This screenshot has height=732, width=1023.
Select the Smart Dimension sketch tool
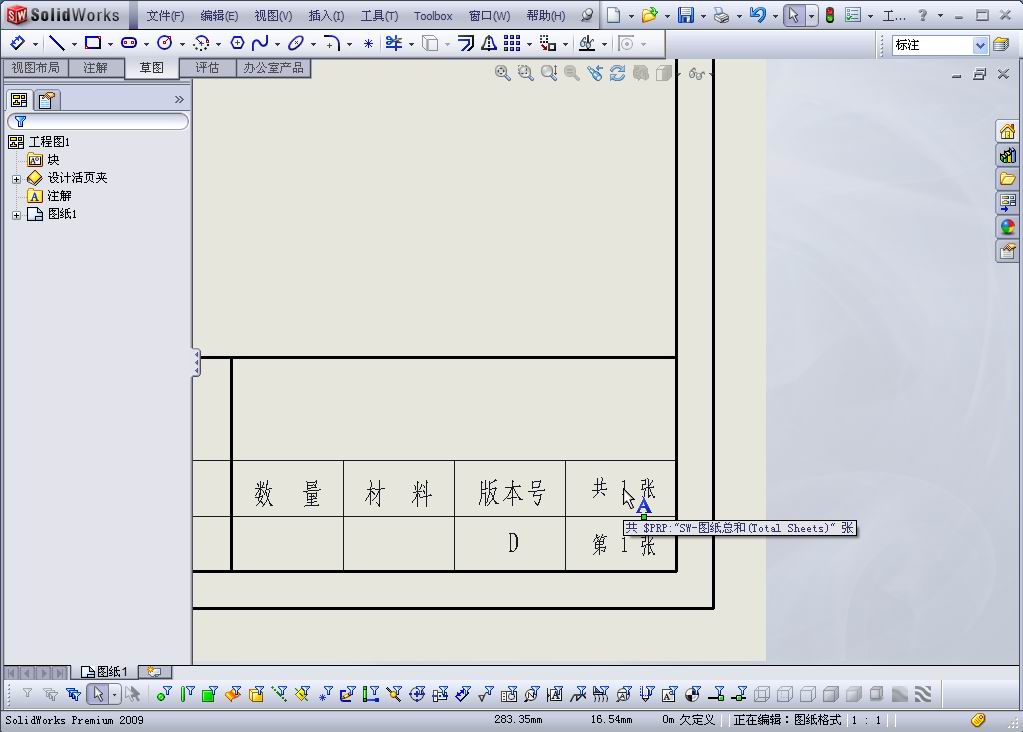[18, 43]
